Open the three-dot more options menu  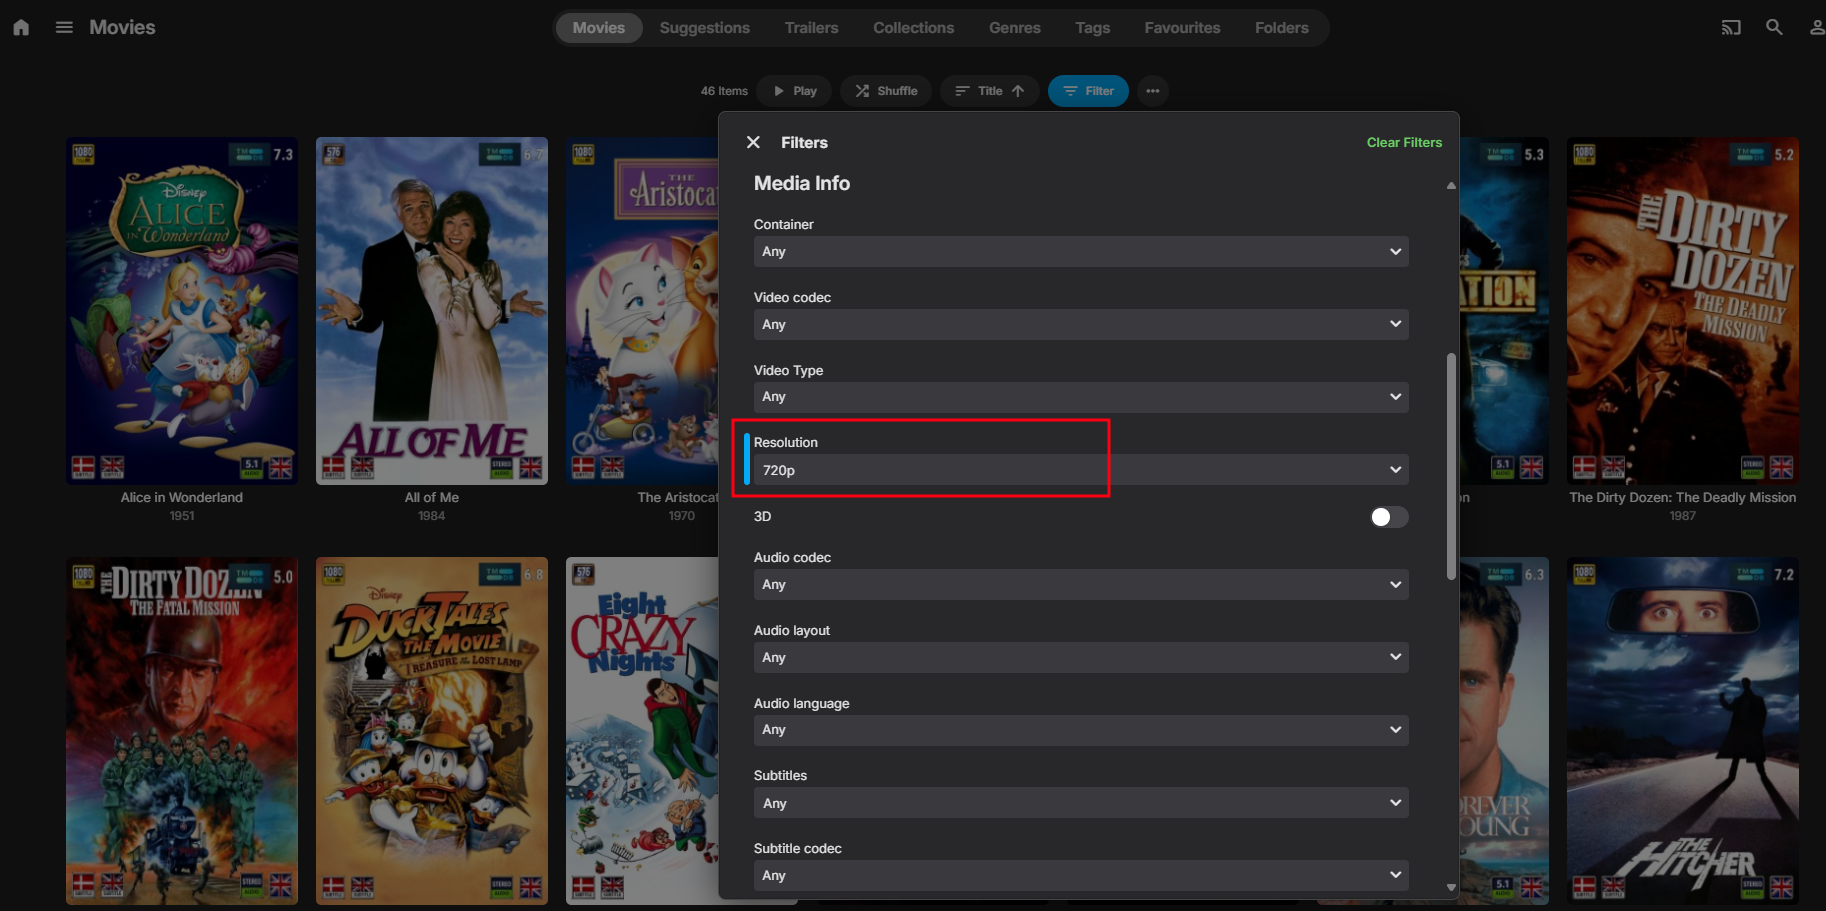[1153, 91]
